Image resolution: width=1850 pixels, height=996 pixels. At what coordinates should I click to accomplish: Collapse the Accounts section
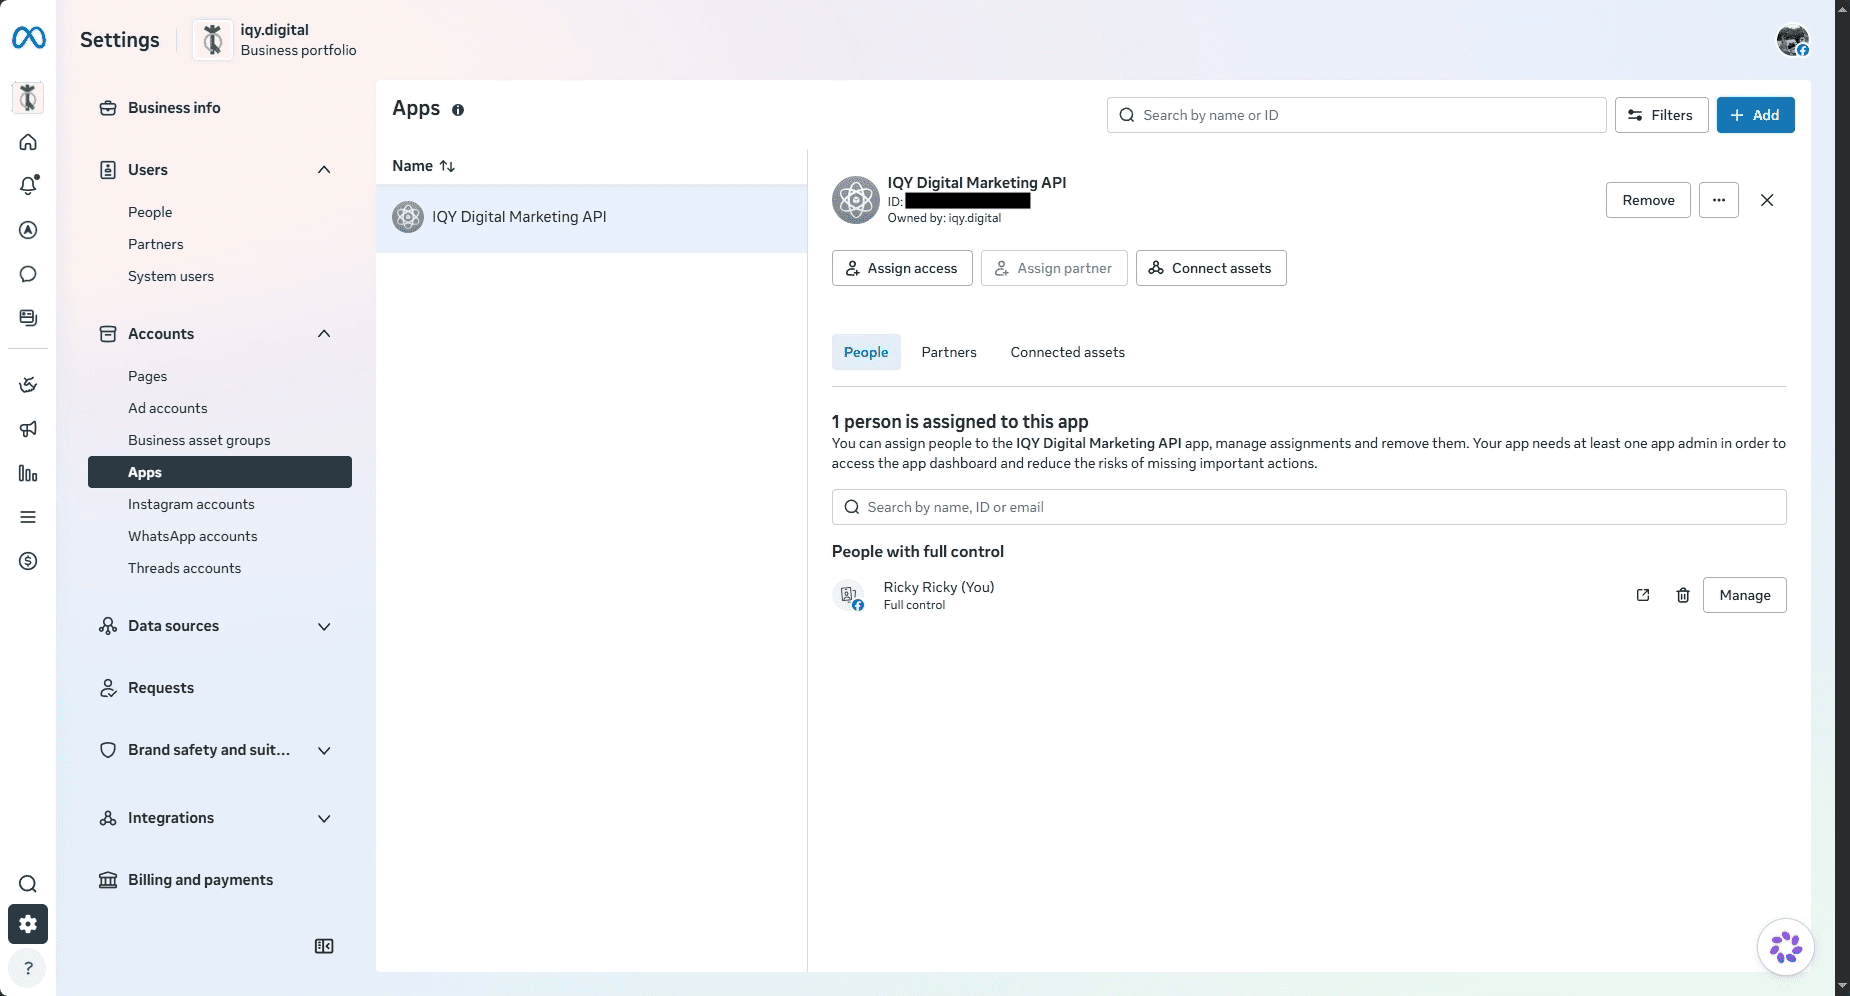[x=324, y=334]
